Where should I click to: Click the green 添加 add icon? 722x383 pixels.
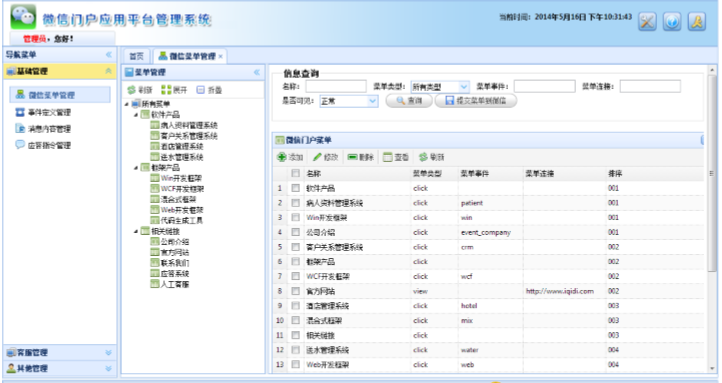click(x=281, y=157)
